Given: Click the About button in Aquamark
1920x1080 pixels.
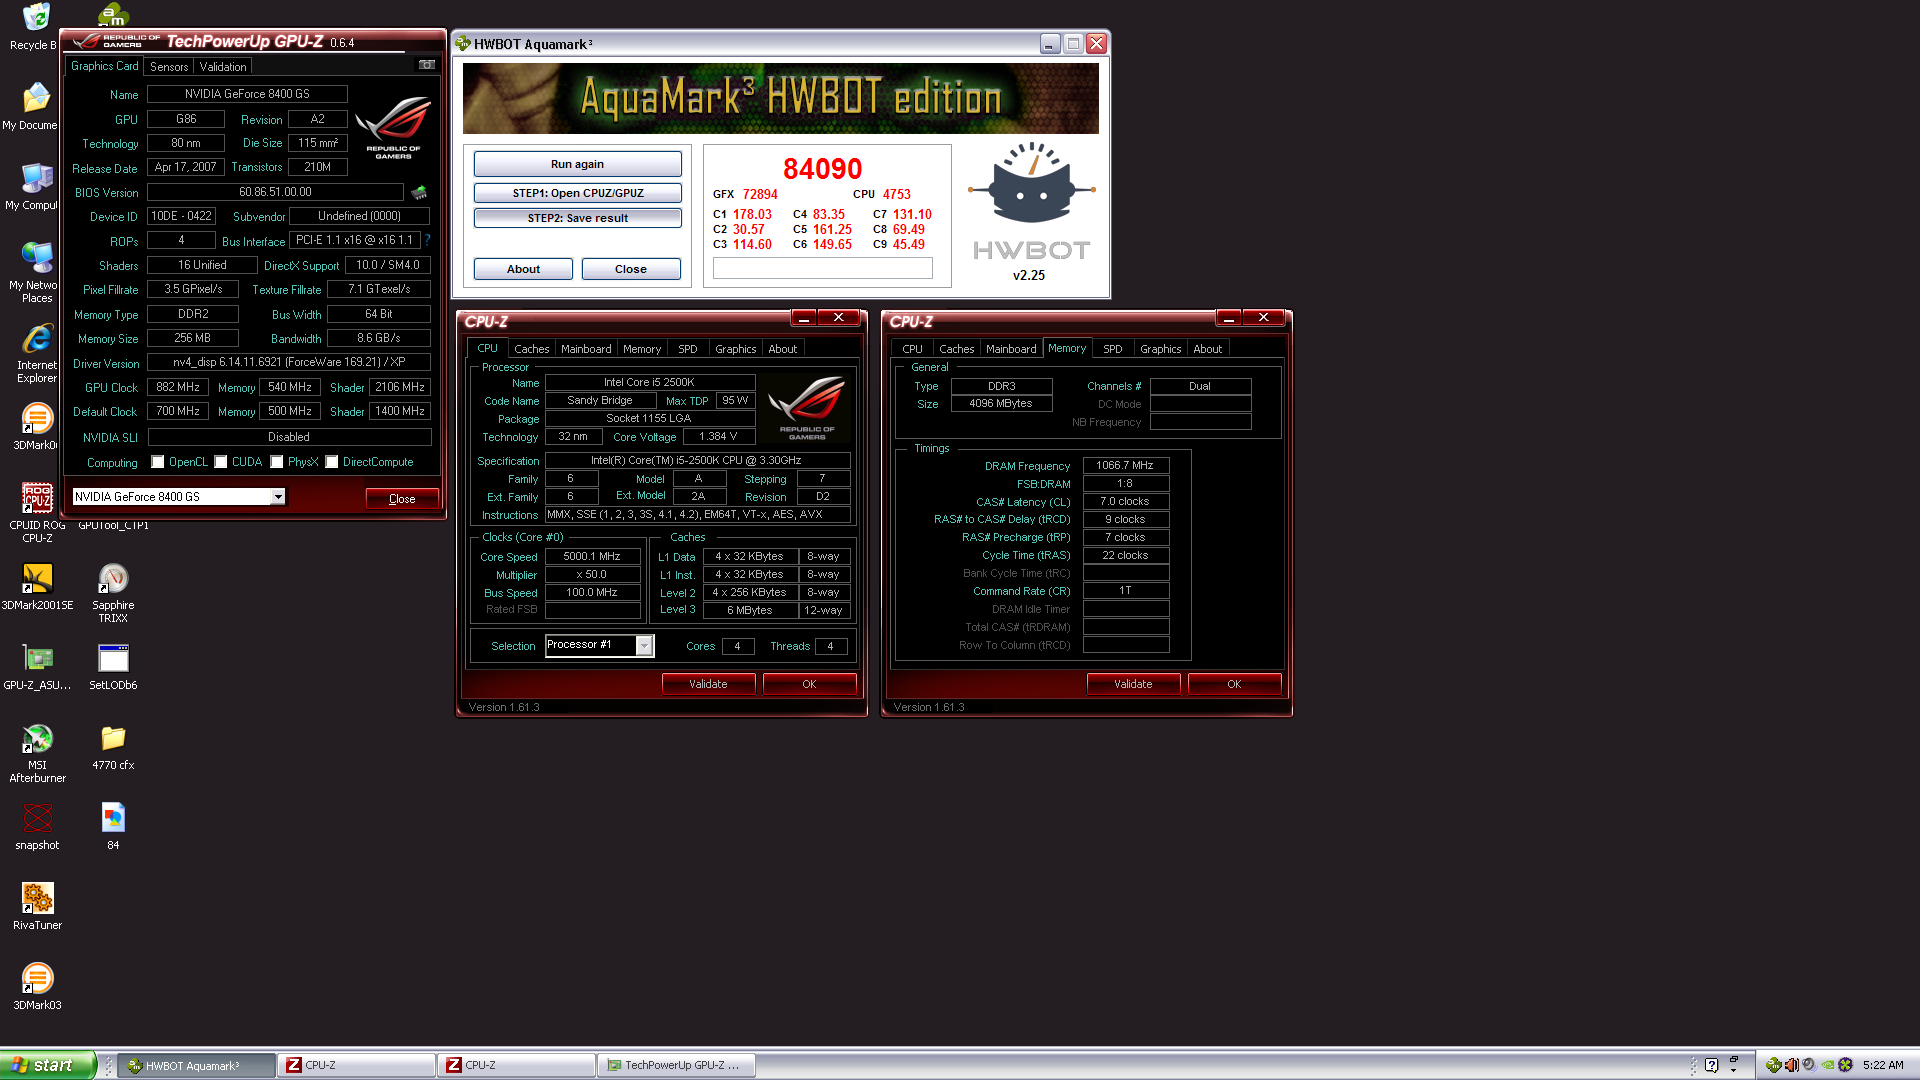Looking at the screenshot, I should point(523,269).
